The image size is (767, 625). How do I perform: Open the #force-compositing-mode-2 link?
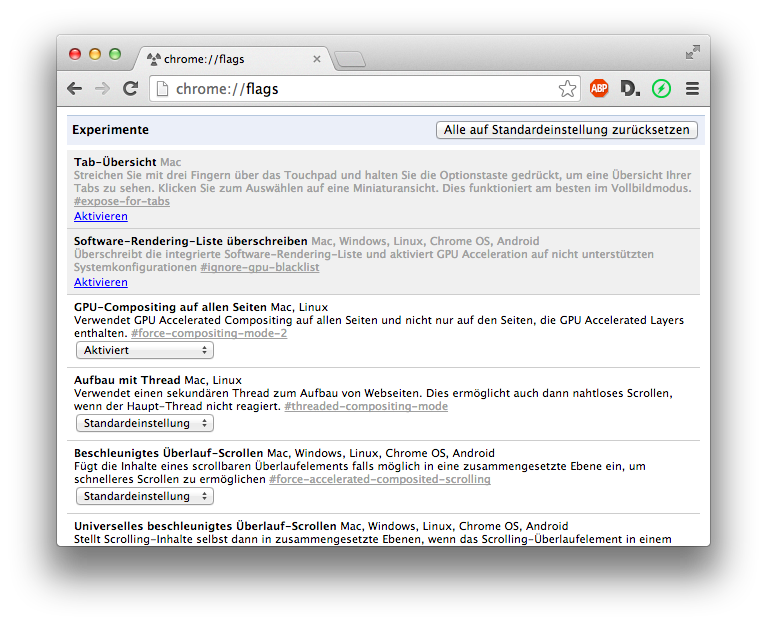click(209, 334)
